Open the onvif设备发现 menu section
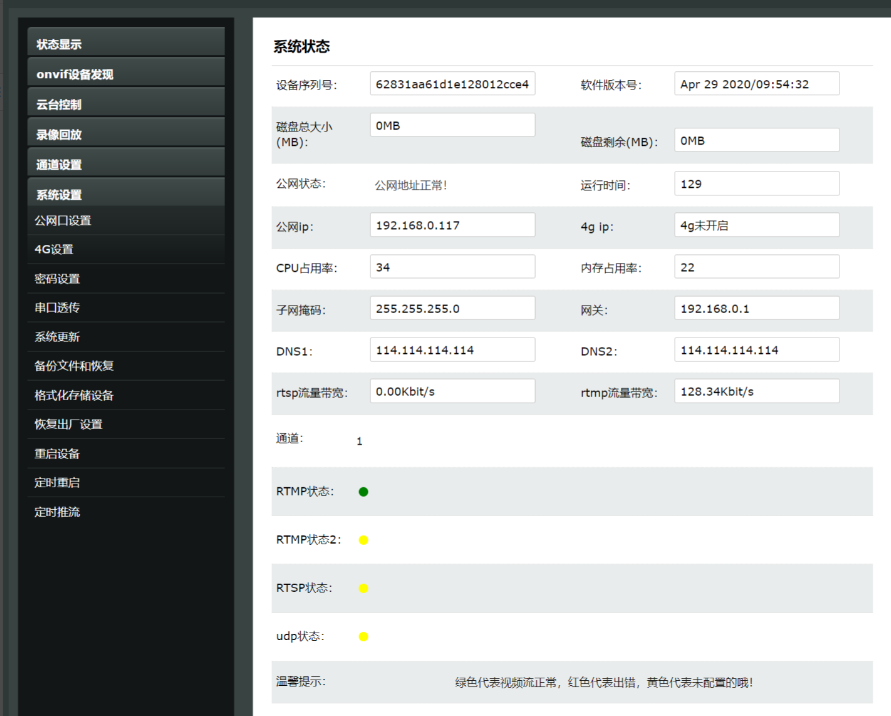Image resolution: width=891 pixels, height=716 pixels. click(x=126, y=72)
